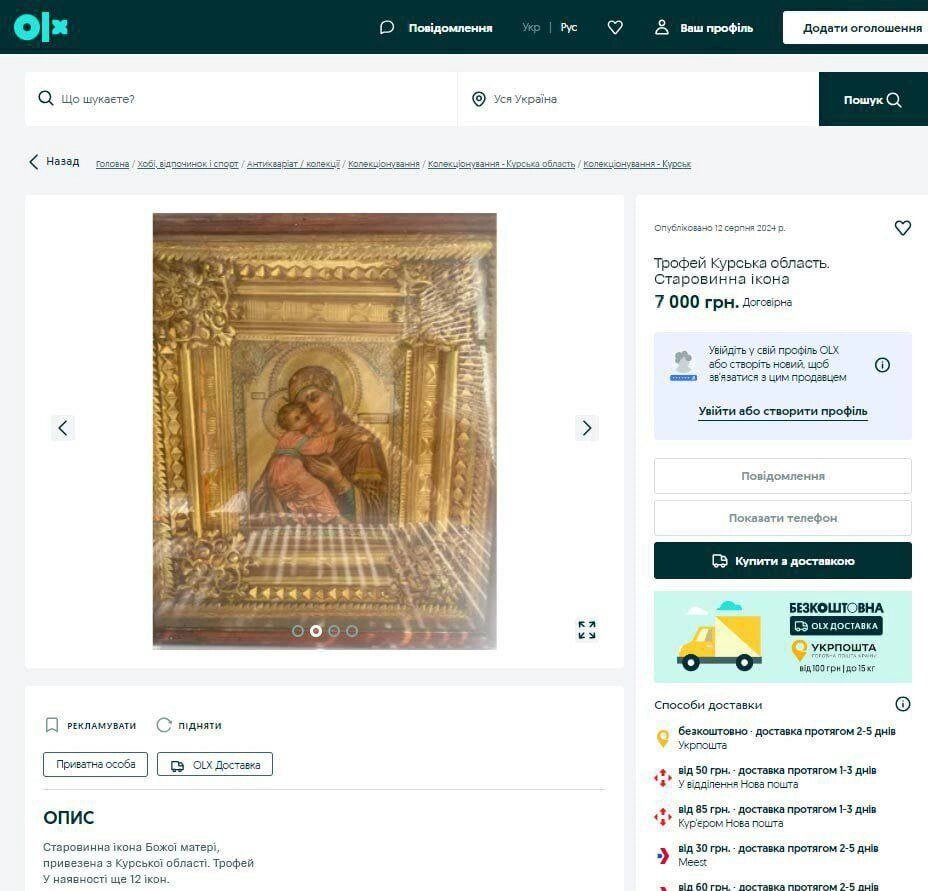Open the Уся Україна location field
Image resolution: width=928 pixels, height=891 pixels.
[639, 99]
